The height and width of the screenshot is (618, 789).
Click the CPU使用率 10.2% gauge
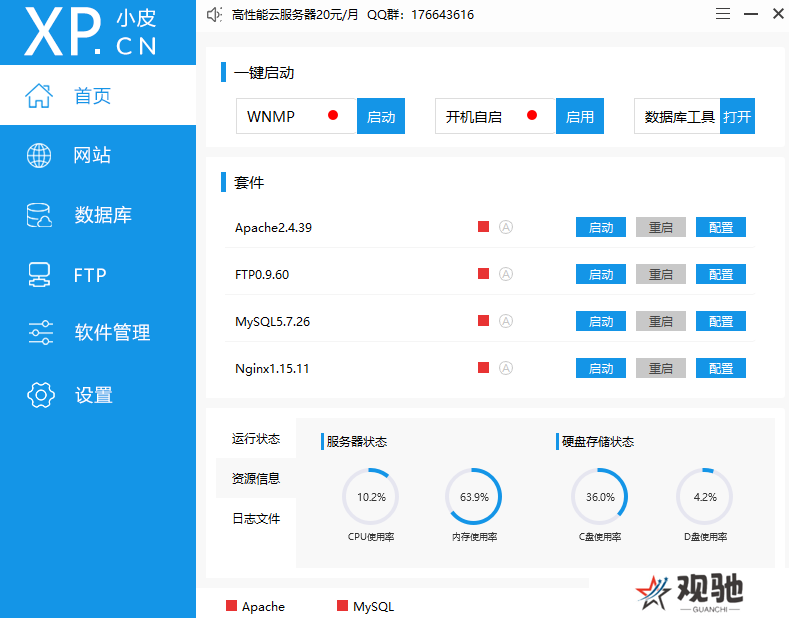pyautogui.click(x=371, y=497)
